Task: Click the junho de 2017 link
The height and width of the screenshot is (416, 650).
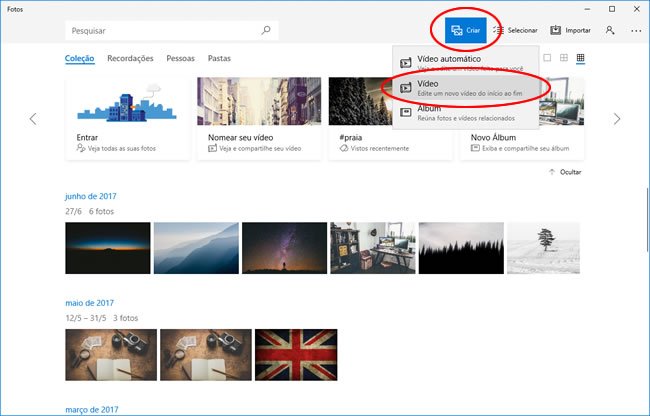Action: click(90, 197)
